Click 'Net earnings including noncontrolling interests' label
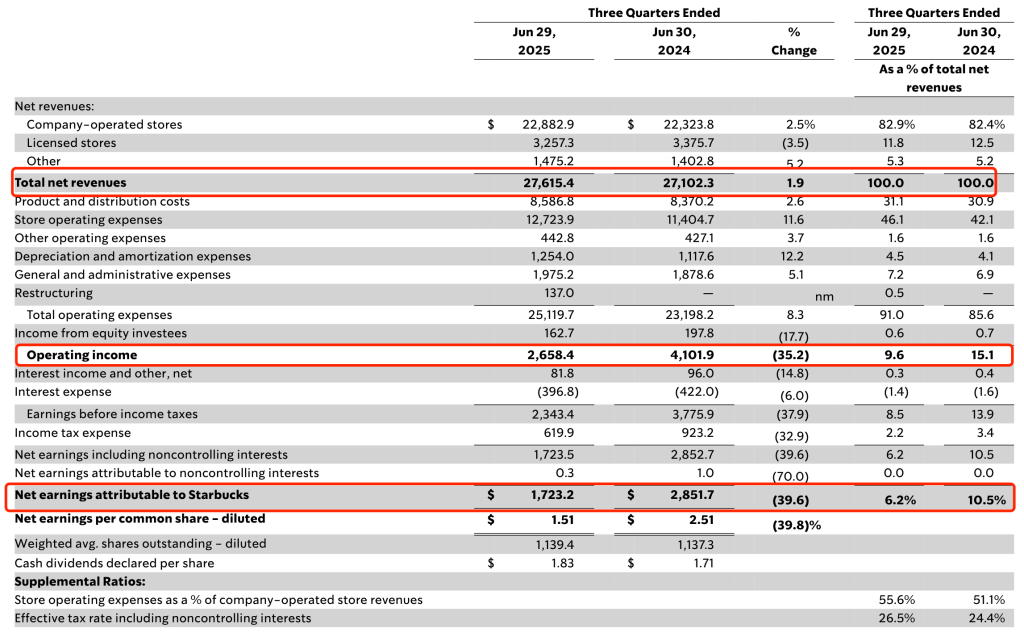This screenshot has width=1024, height=637. coord(151,454)
